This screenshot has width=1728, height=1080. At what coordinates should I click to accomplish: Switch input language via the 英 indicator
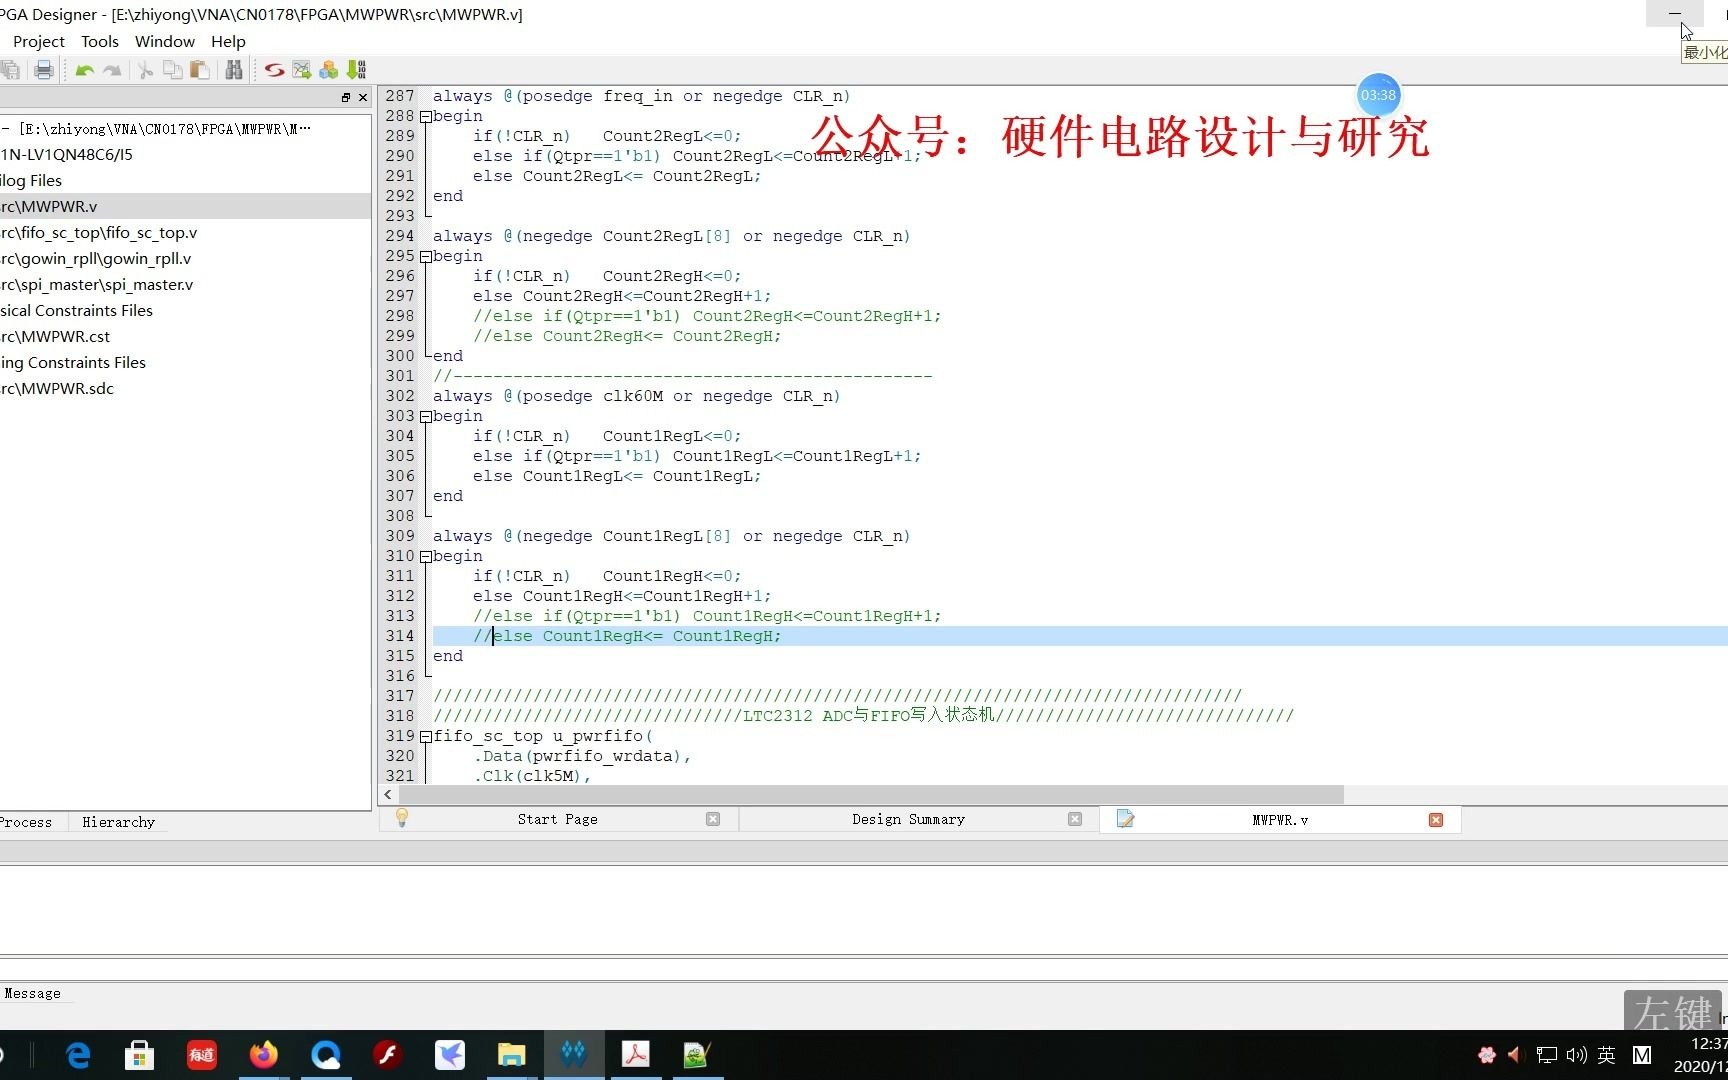(1606, 1054)
